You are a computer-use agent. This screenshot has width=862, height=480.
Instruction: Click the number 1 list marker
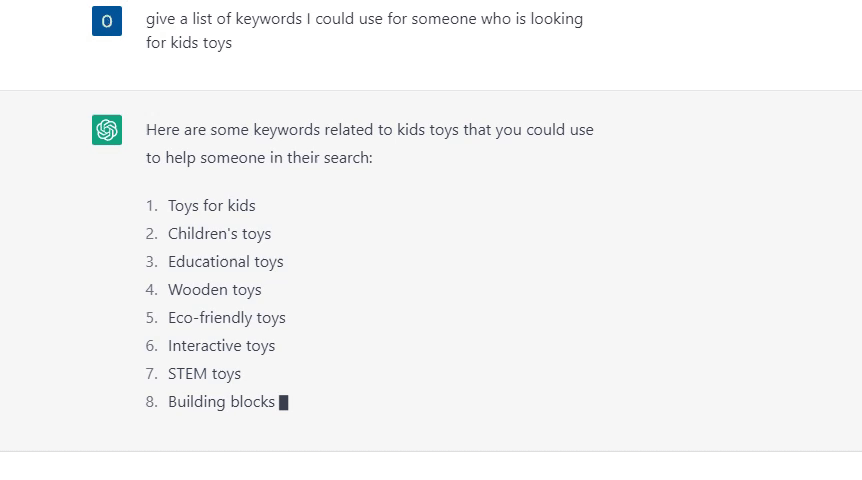pyautogui.click(x=151, y=206)
